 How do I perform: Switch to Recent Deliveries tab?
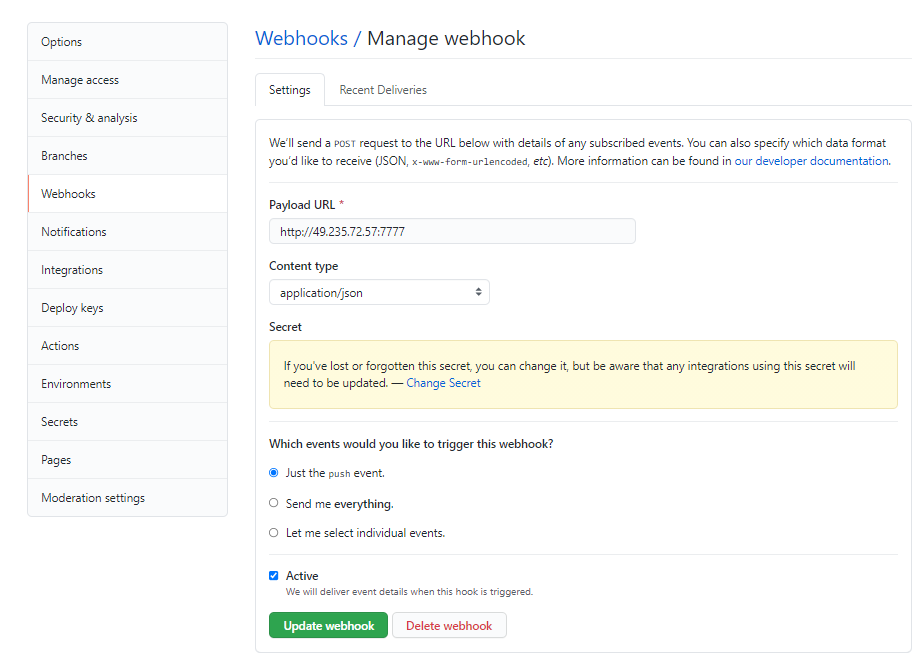click(x=383, y=90)
